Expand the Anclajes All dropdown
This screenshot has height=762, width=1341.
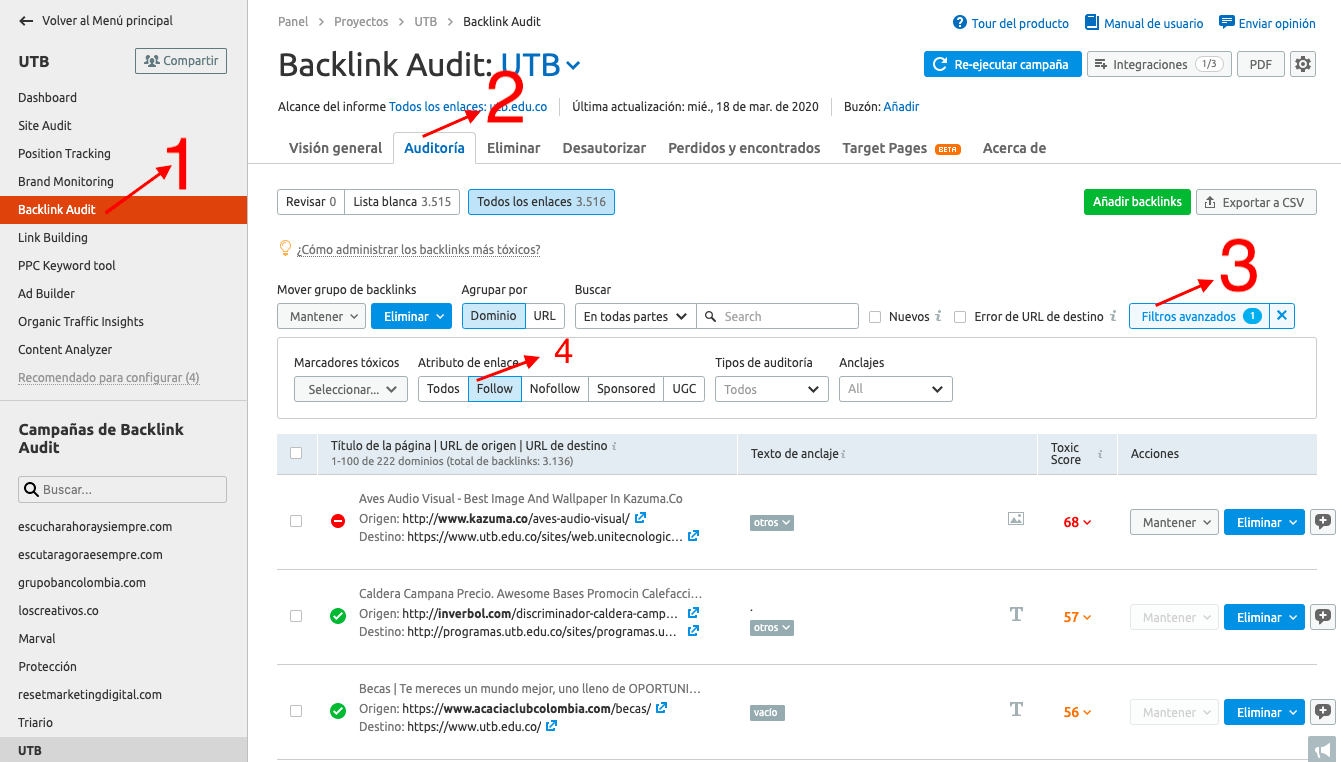895,389
